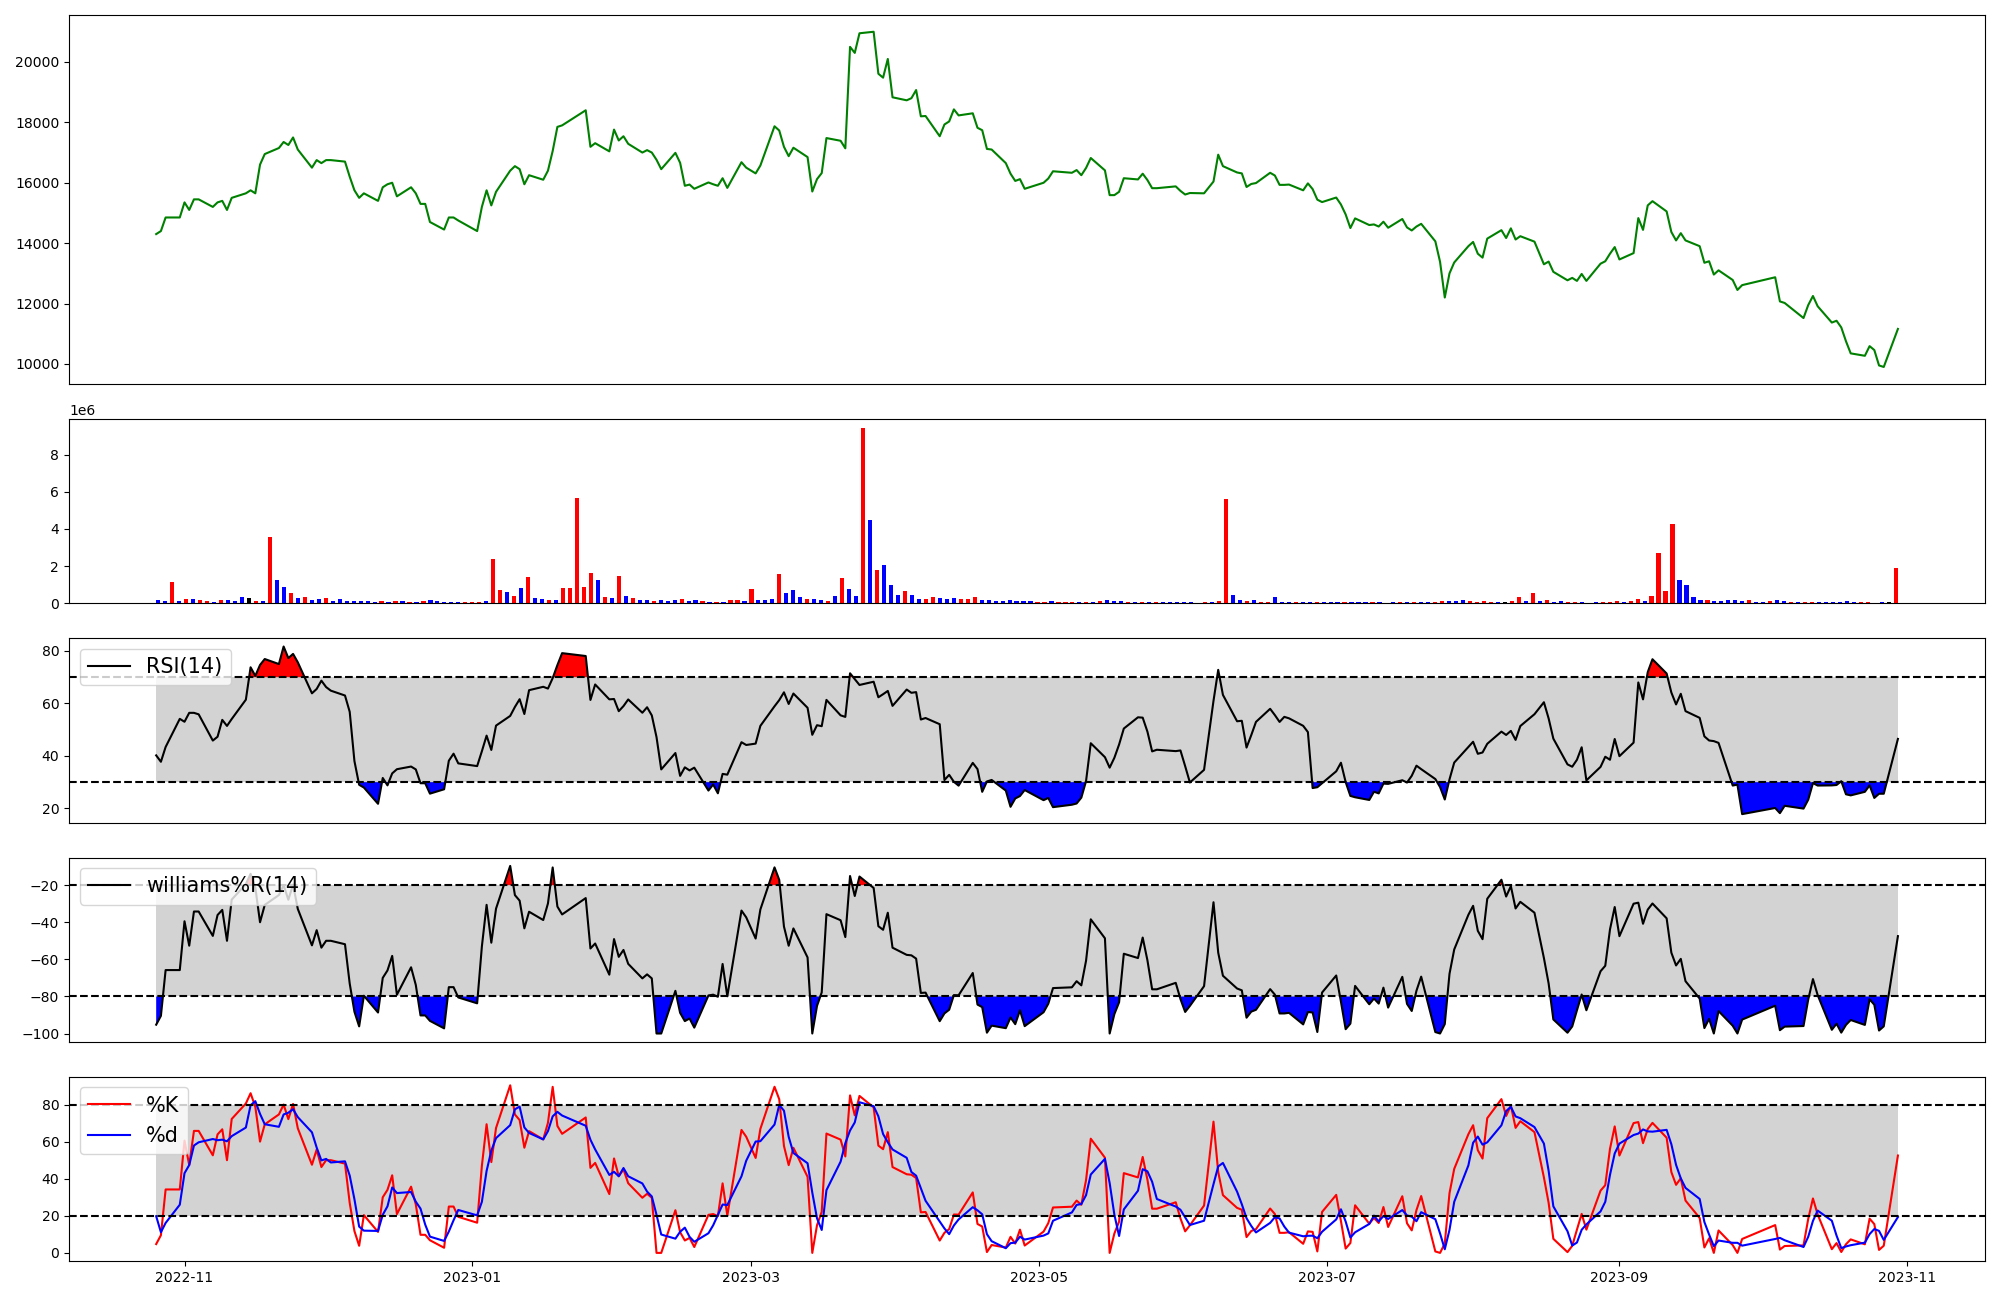The image size is (2000, 1300).
Task: Click the 2023-01 x-axis date label
Action: point(472,1277)
